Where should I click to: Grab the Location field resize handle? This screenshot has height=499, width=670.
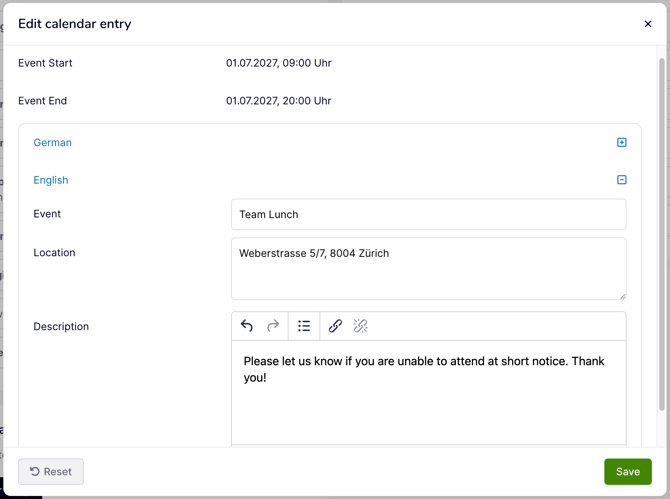(622, 295)
